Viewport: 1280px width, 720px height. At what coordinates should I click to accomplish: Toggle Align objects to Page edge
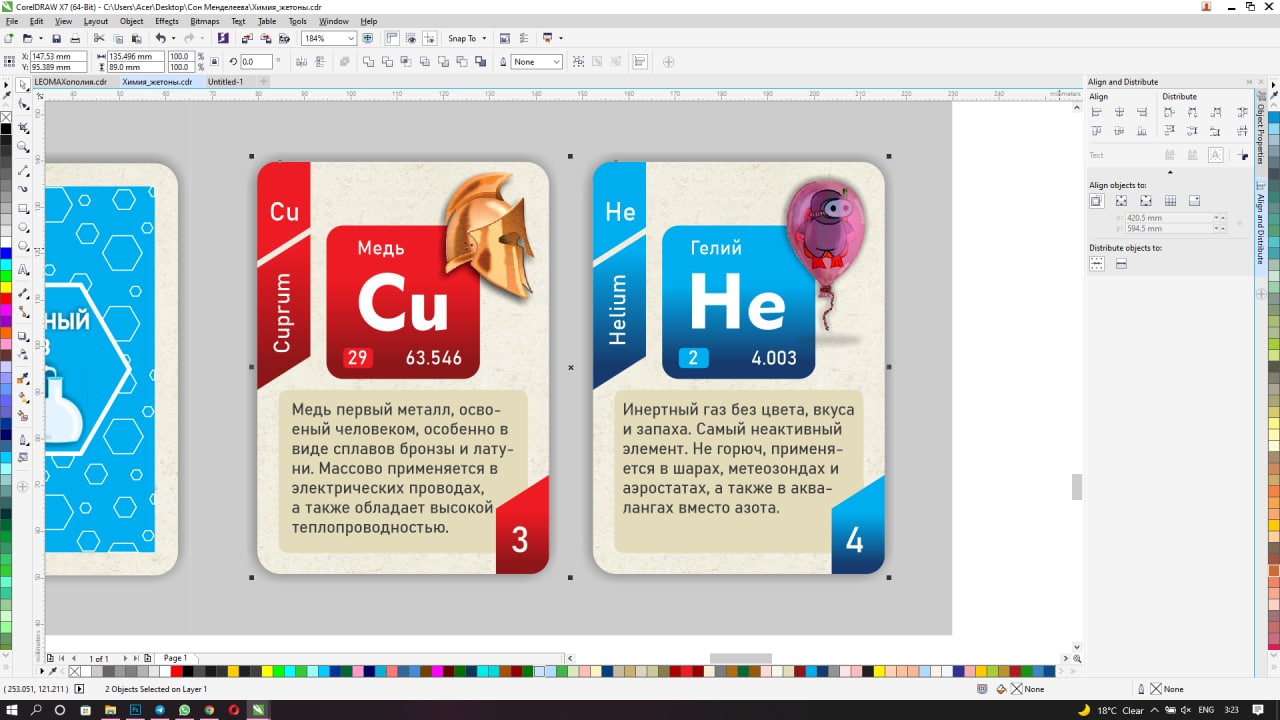point(1121,201)
